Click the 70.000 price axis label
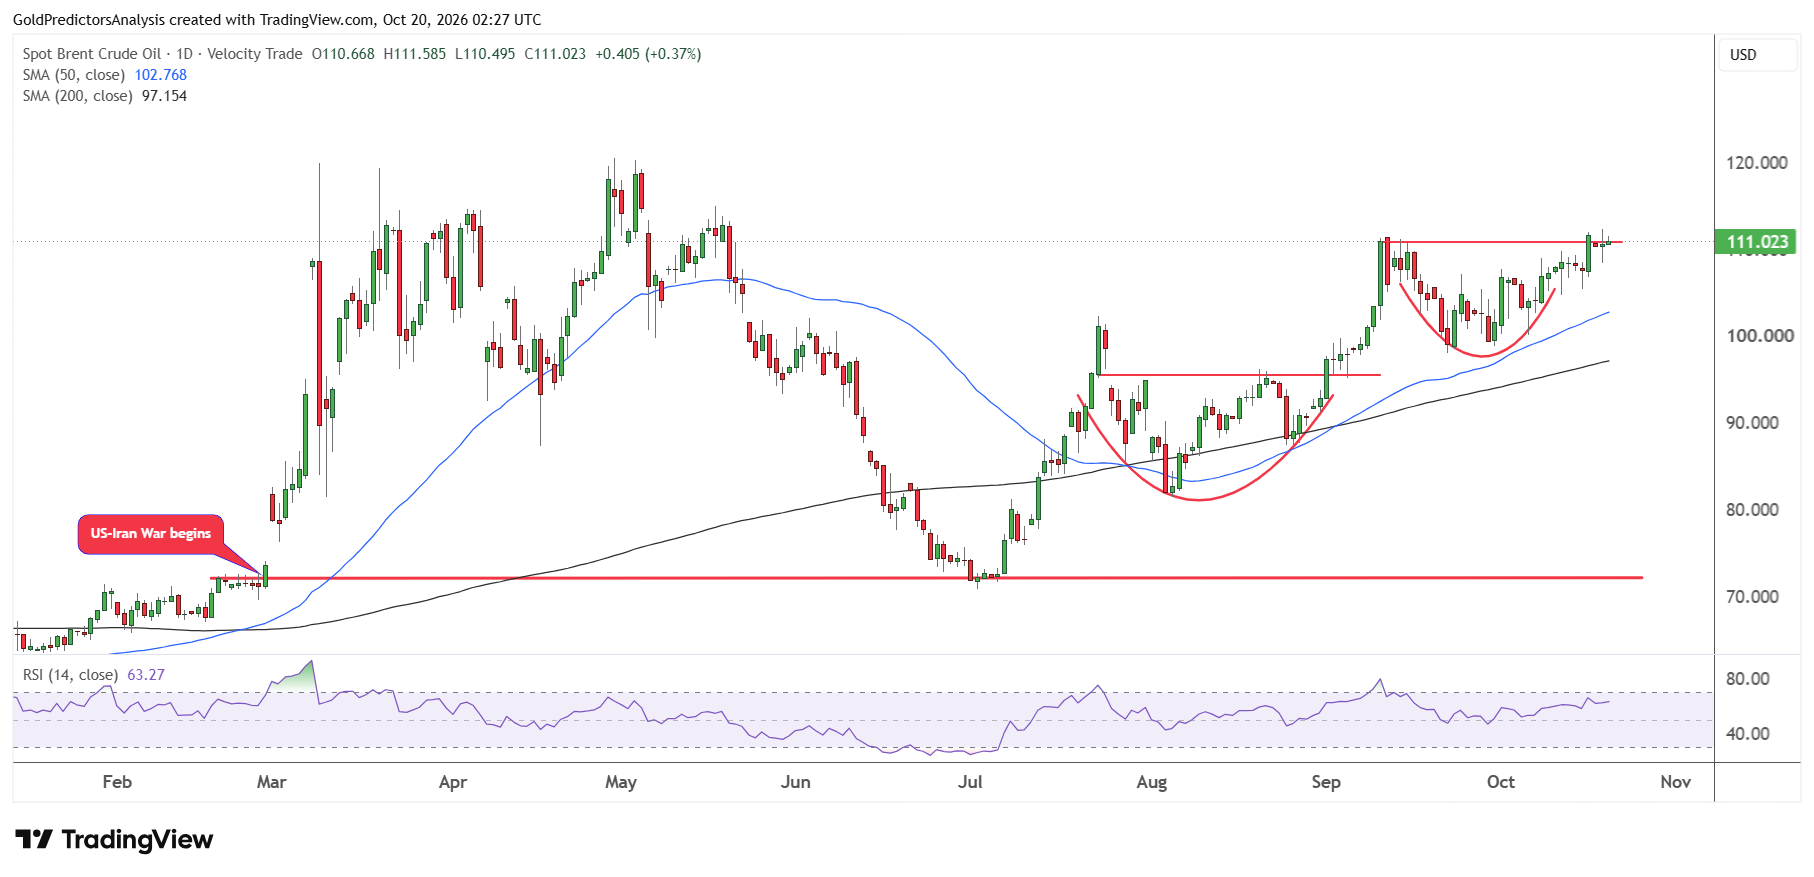Image resolution: width=1814 pixels, height=877 pixels. click(1753, 597)
